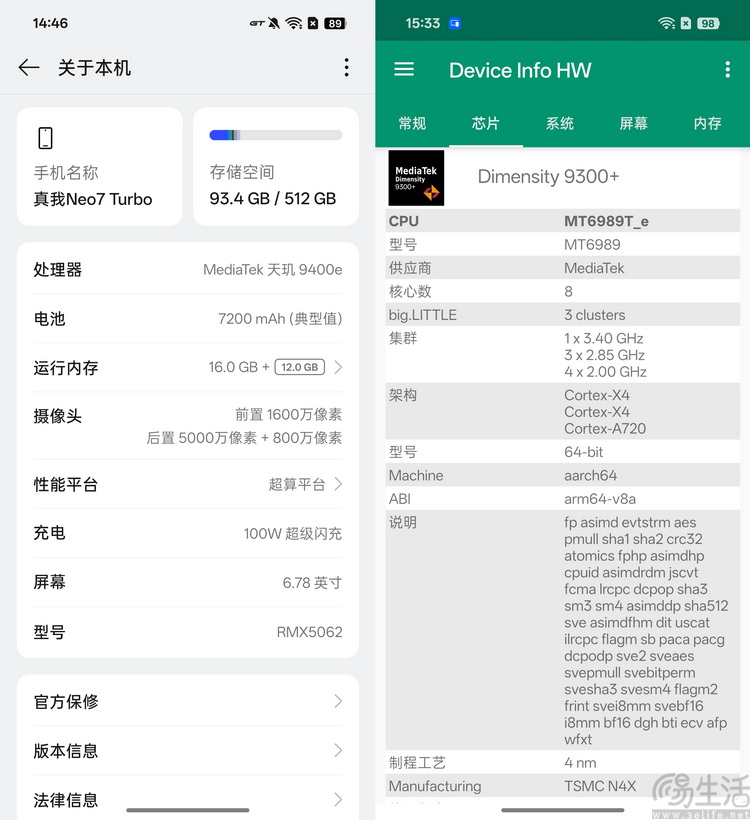Tap the MT6989 model value

point(592,245)
